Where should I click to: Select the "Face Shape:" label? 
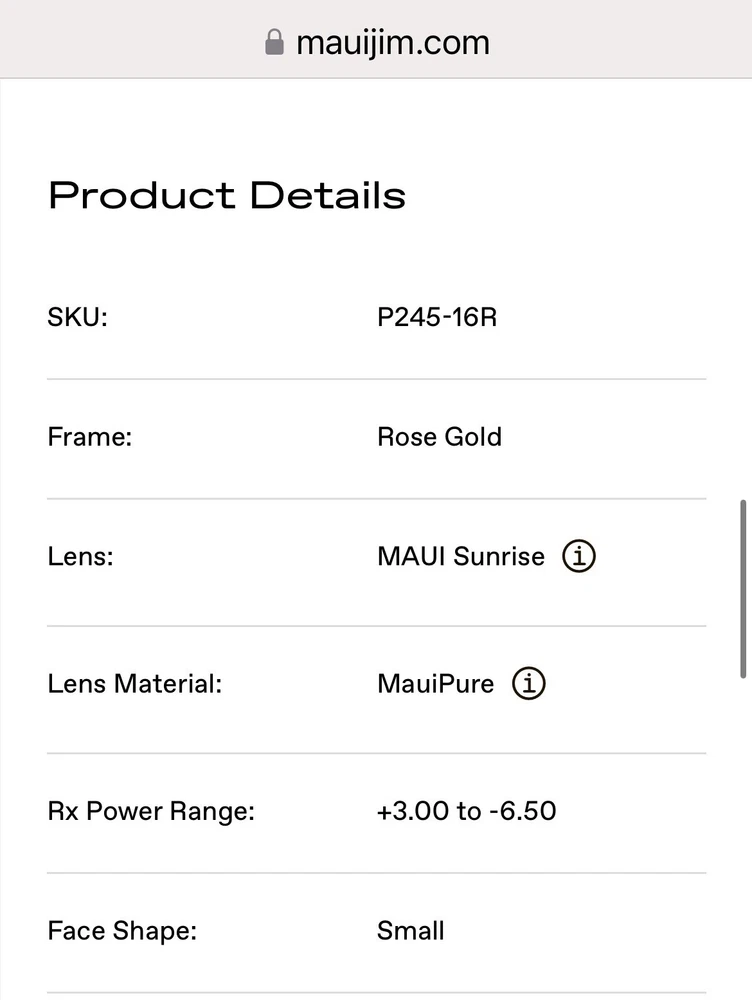pyautogui.click(x=122, y=931)
